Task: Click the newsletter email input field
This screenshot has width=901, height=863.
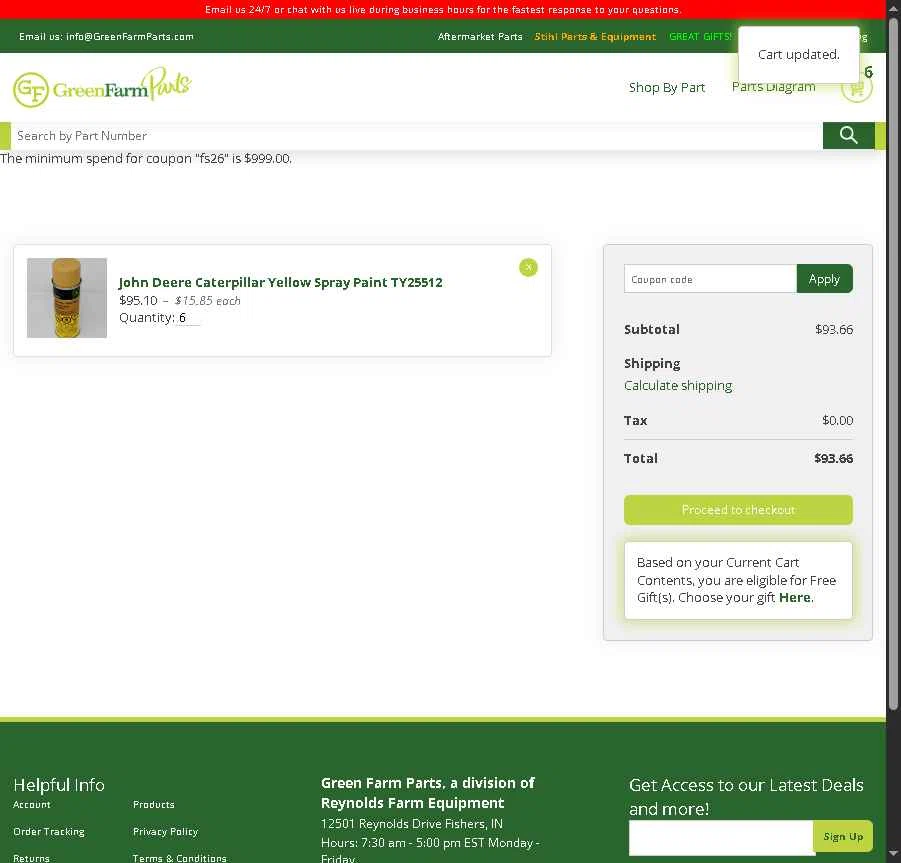Action: tap(721, 838)
